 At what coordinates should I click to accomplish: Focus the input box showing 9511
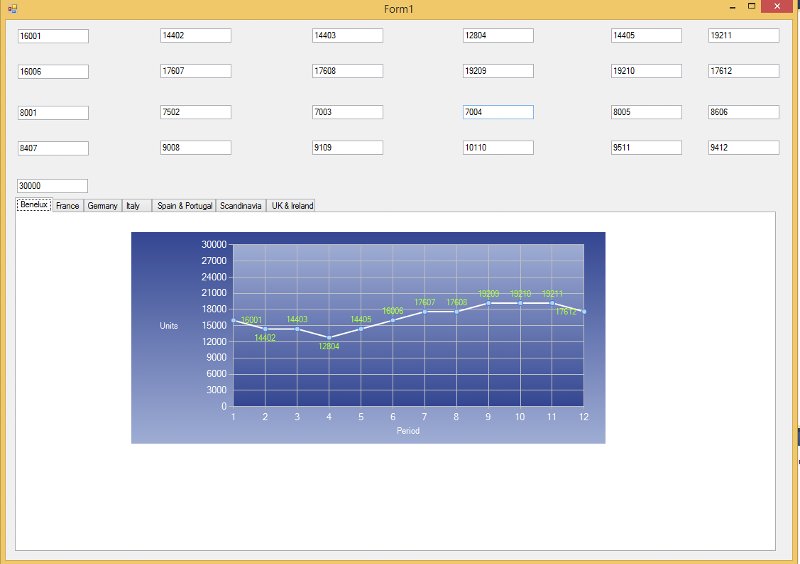click(x=646, y=148)
